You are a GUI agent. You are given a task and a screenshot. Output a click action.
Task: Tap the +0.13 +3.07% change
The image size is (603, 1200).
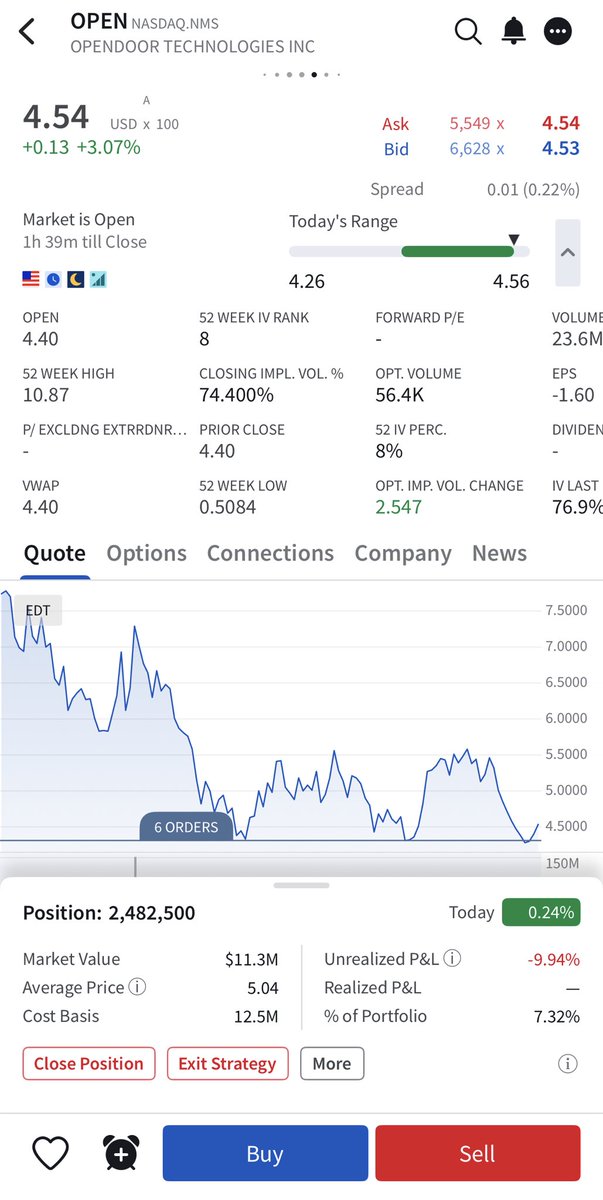tap(82, 147)
